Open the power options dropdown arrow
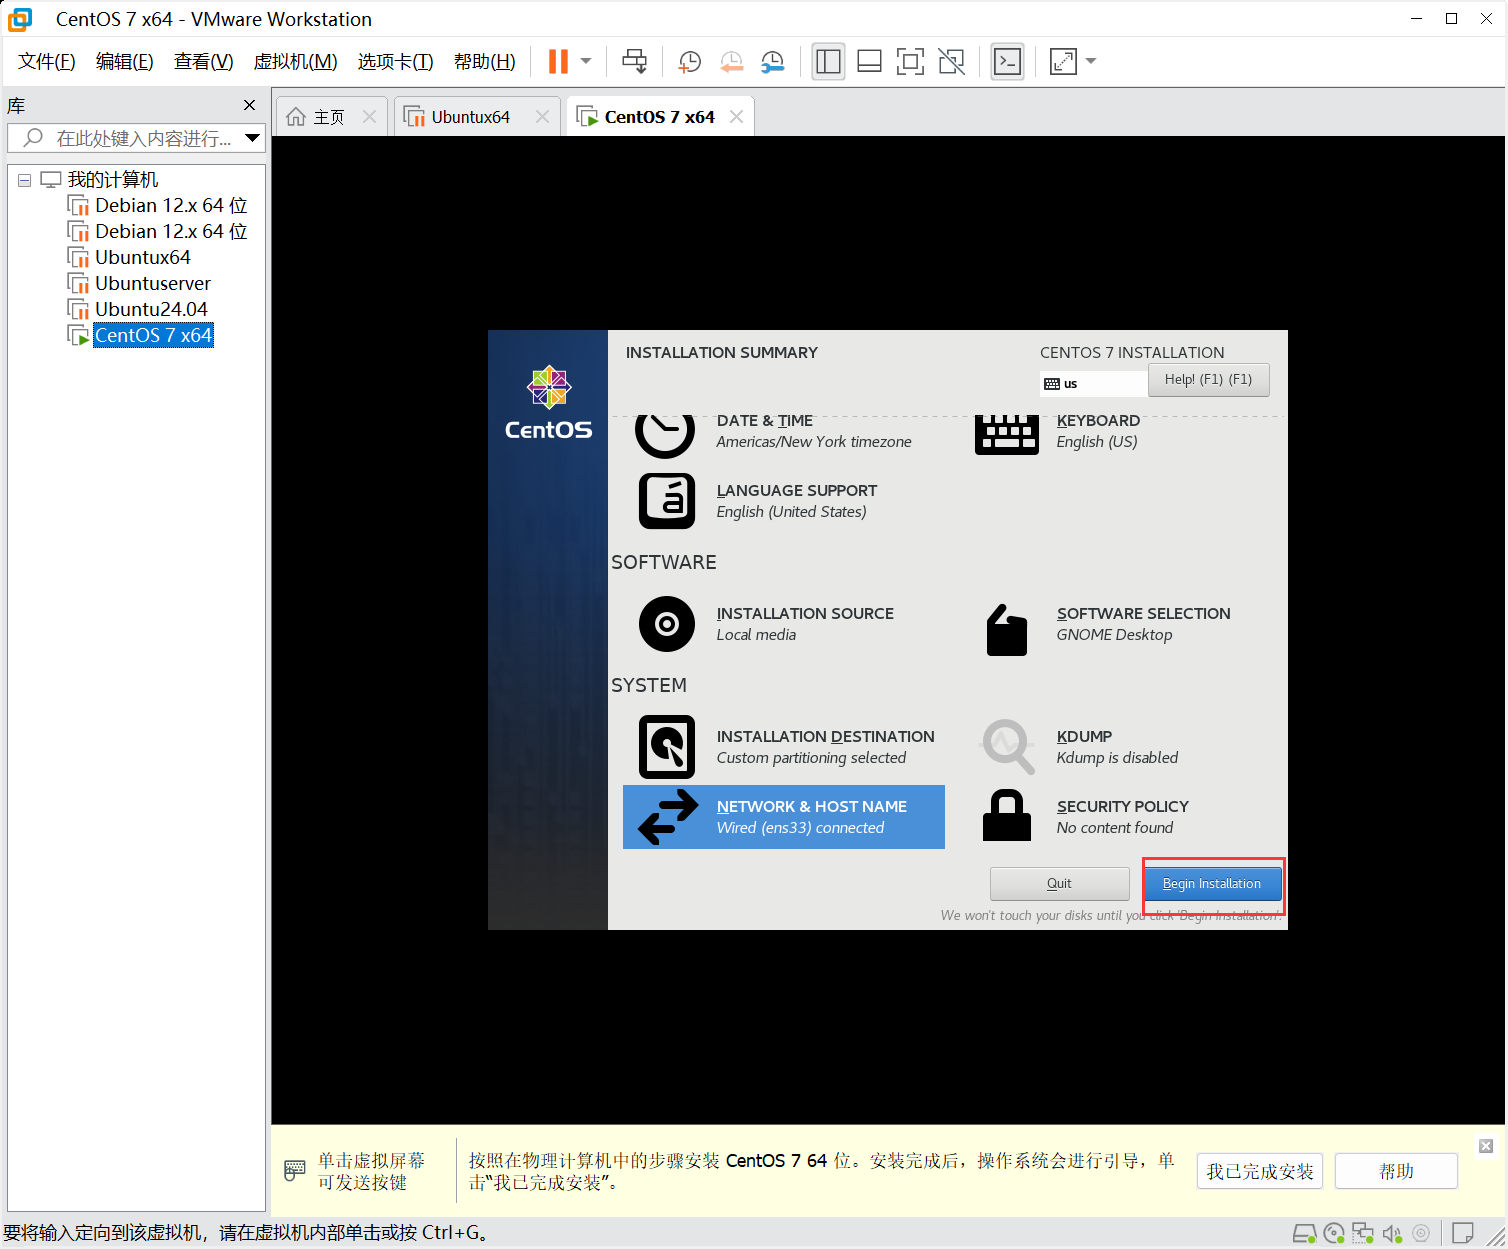 (586, 61)
